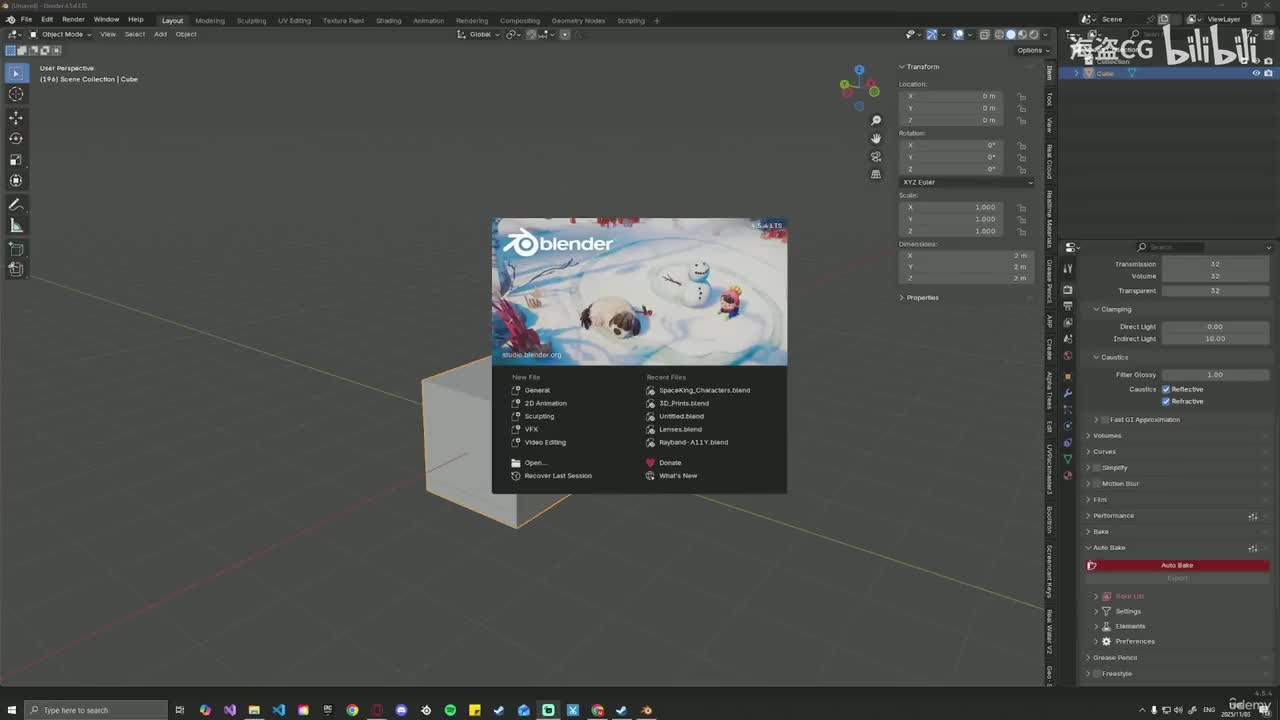Screen dimensions: 1280x720
Task: Open the Render menu
Action: [73, 19]
